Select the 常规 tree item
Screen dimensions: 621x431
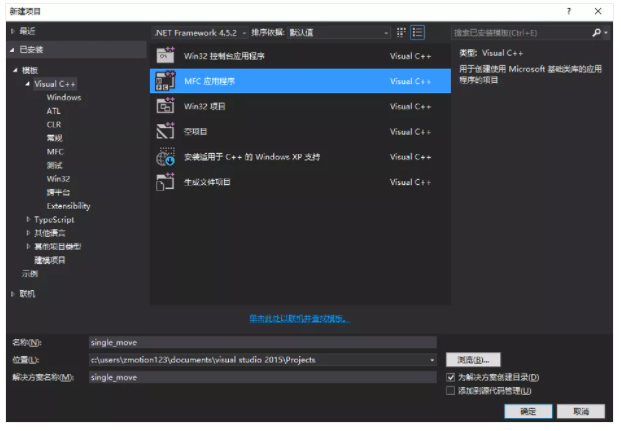coord(55,138)
